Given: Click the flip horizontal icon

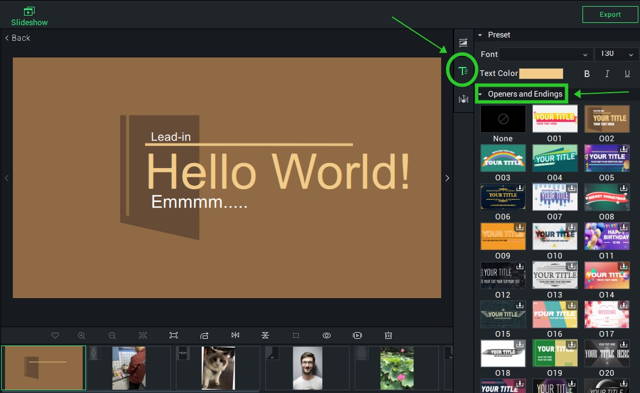Looking at the screenshot, I should tap(235, 335).
